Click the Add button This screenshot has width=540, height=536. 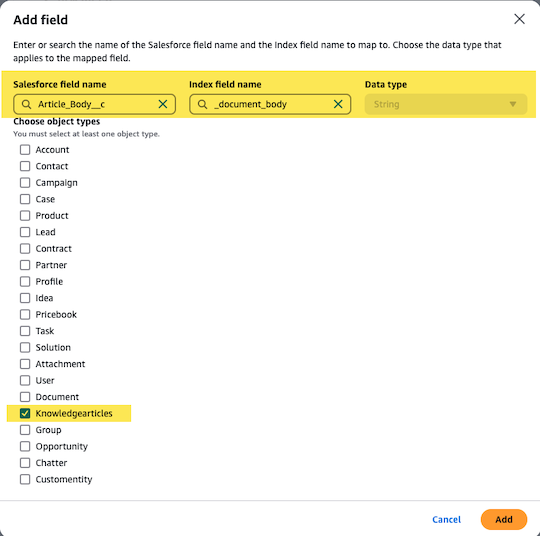coord(503,519)
